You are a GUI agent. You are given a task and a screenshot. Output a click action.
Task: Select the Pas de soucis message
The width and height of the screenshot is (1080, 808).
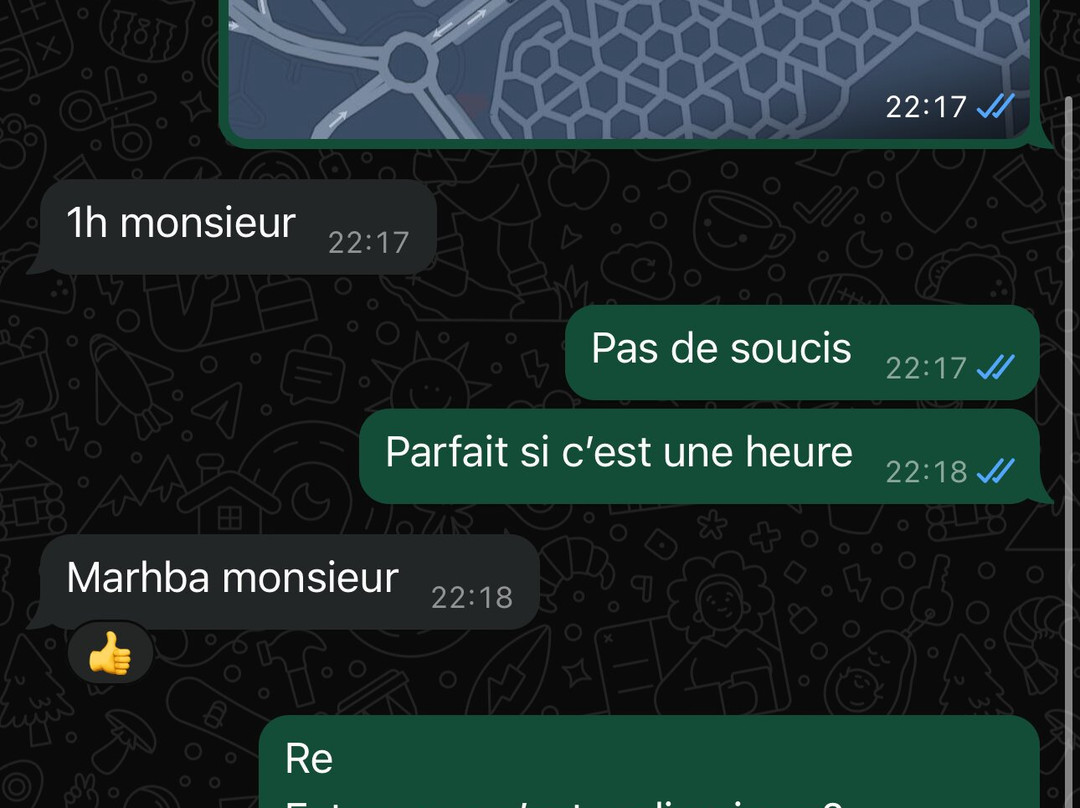(802, 352)
